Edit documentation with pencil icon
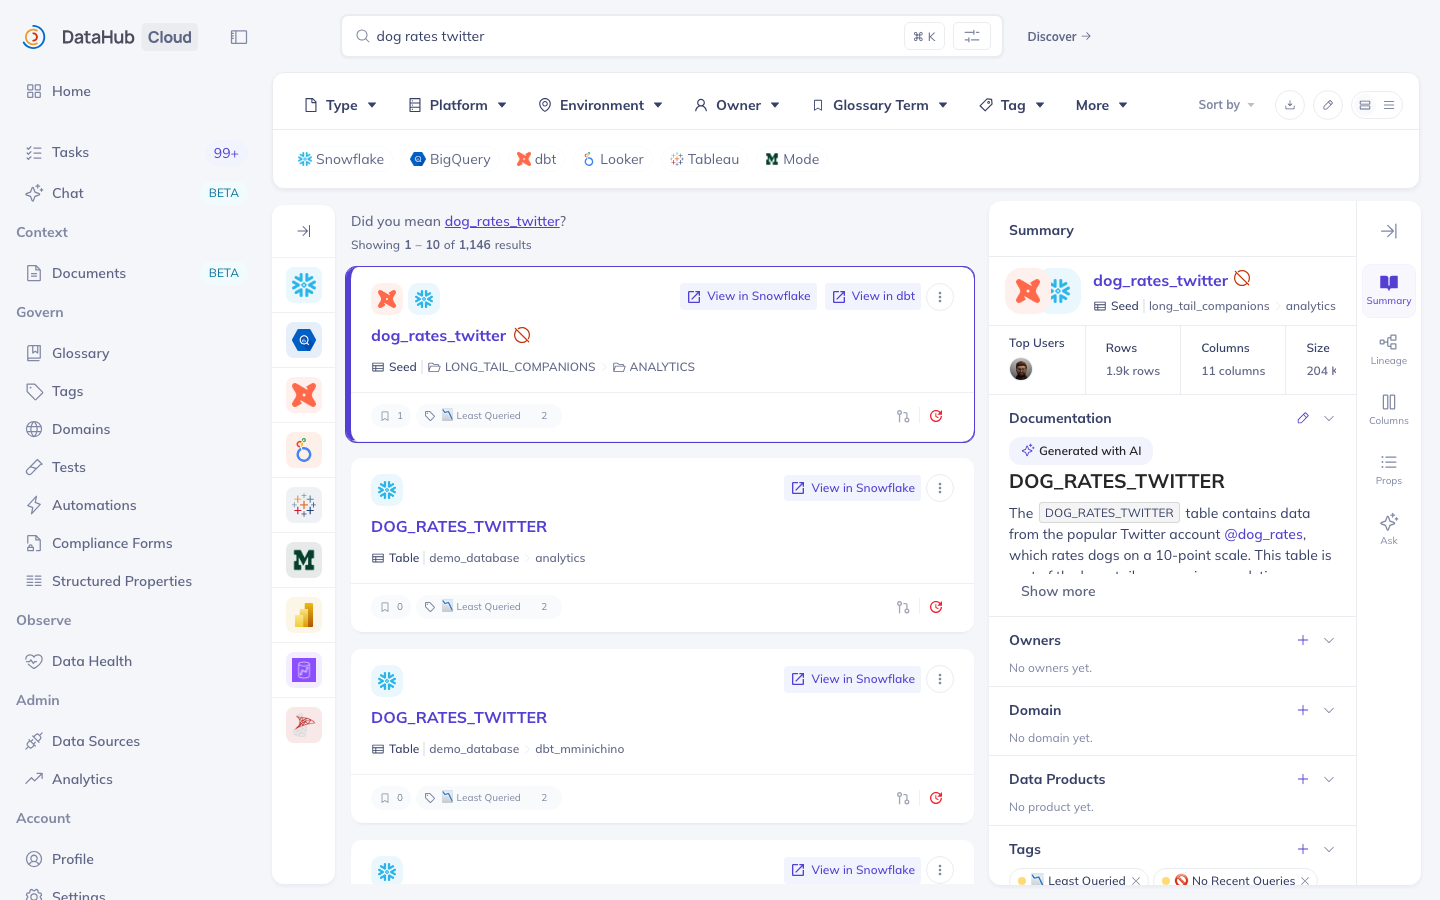The image size is (1440, 900). tap(1303, 418)
